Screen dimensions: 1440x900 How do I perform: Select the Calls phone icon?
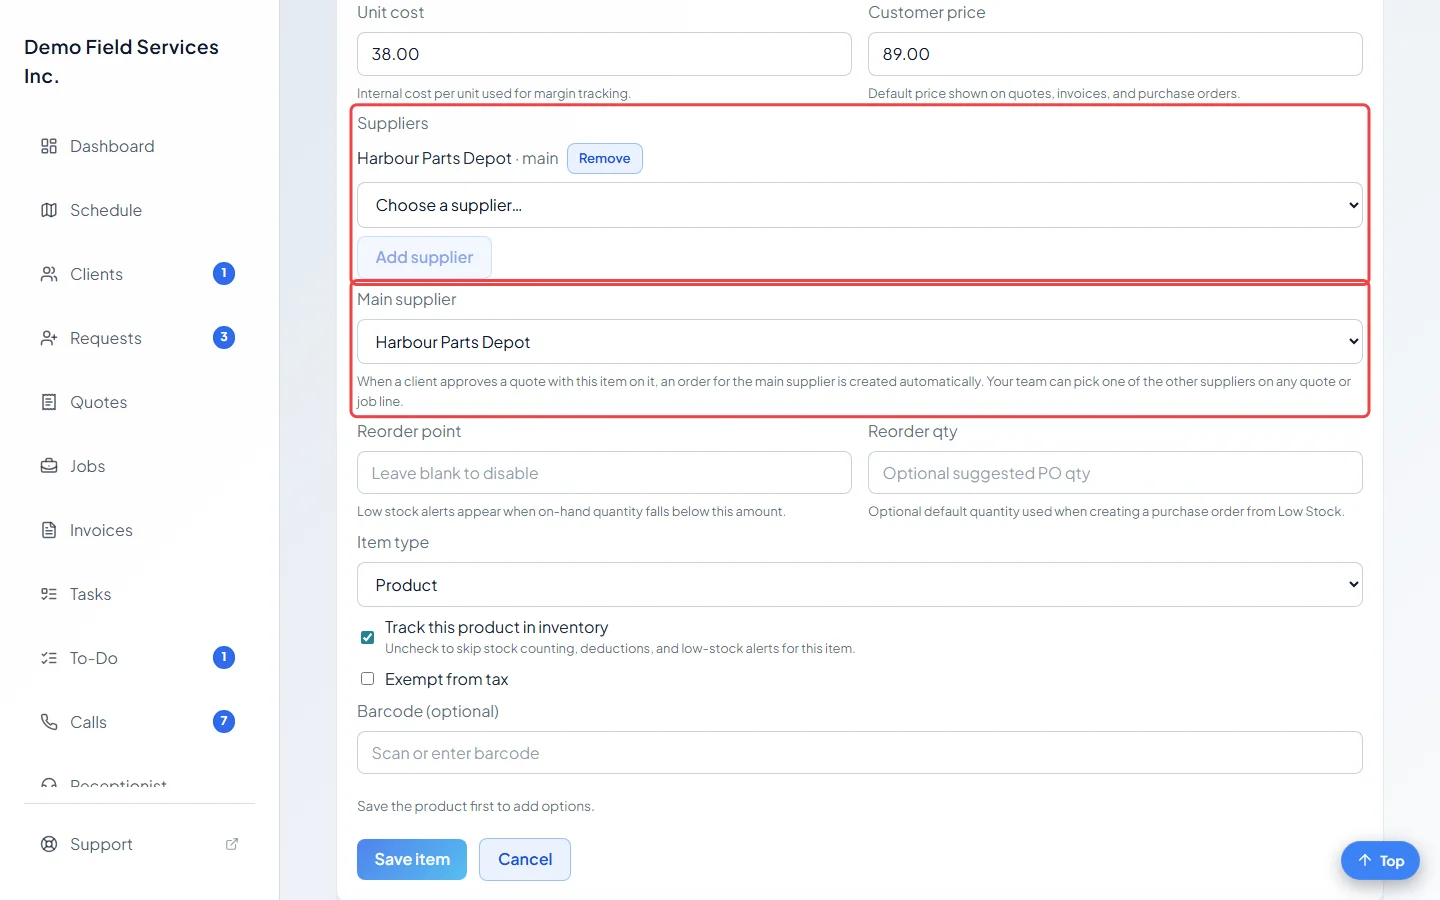click(49, 722)
